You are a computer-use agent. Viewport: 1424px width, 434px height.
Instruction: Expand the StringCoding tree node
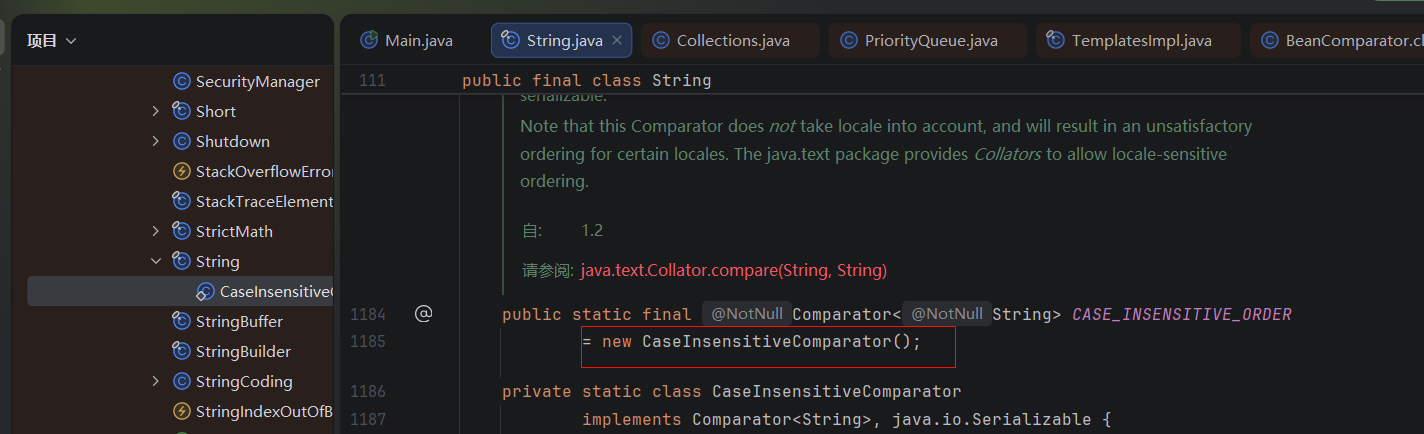point(155,382)
